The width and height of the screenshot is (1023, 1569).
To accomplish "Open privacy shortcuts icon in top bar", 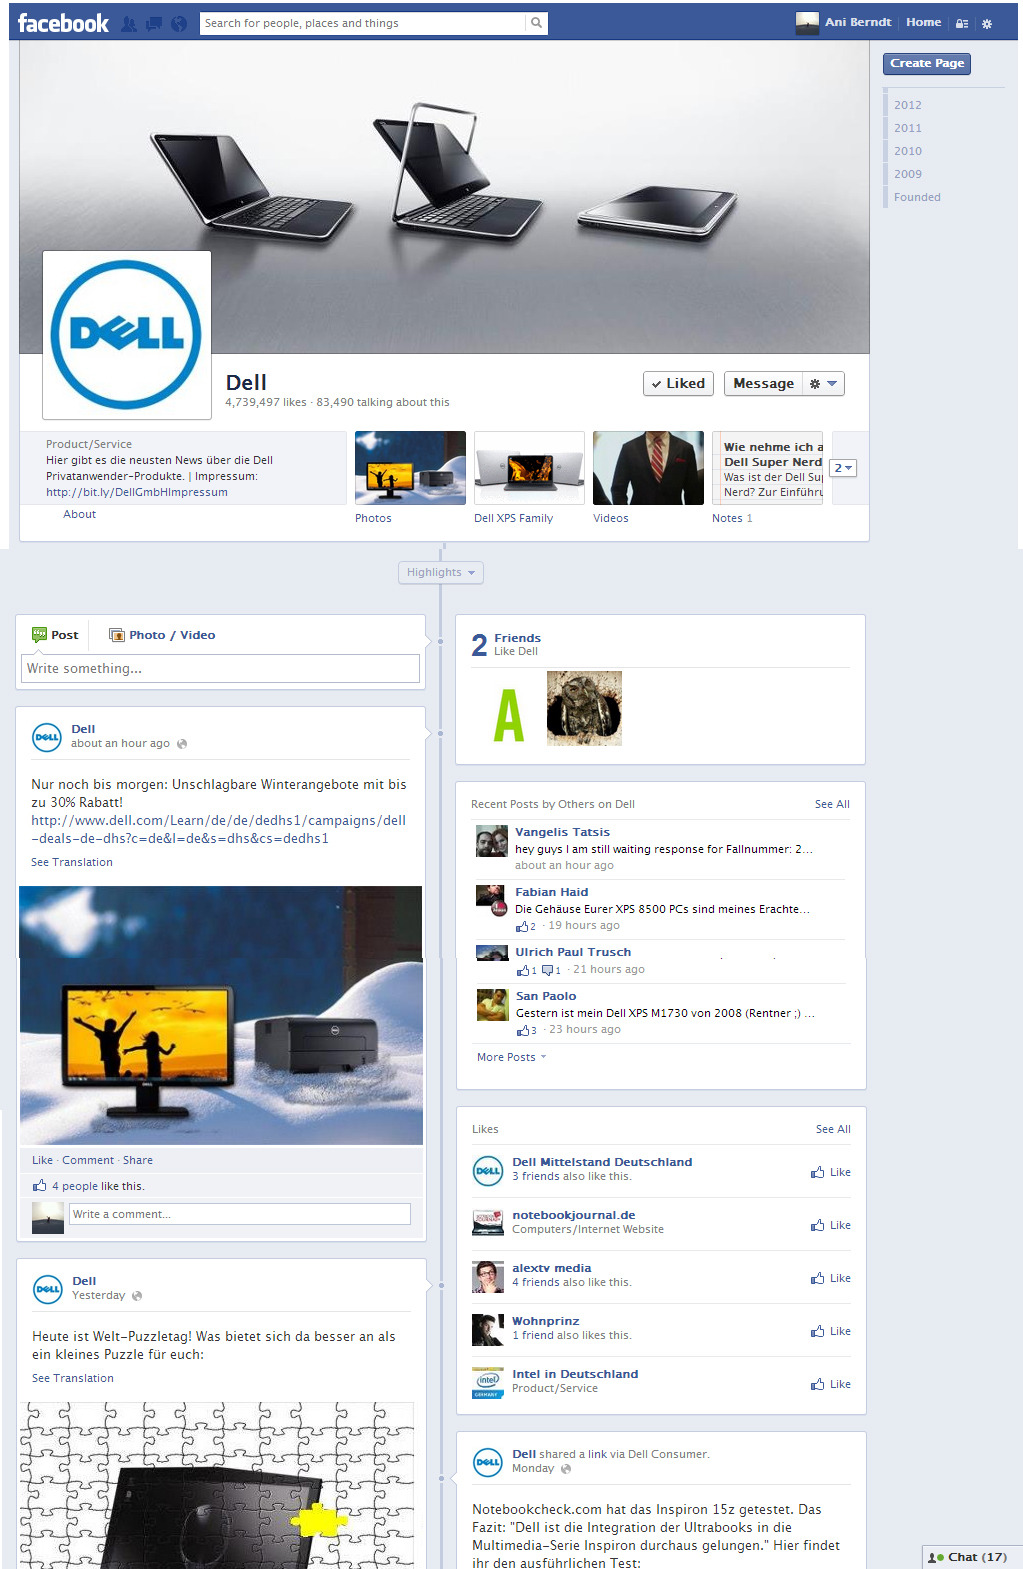I will tap(962, 23).
